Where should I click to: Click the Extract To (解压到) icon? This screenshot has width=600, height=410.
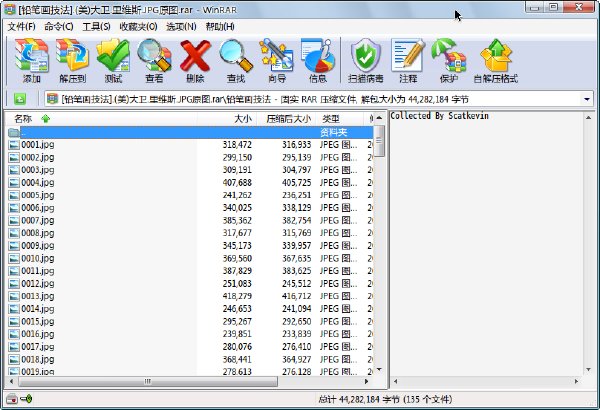(x=72, y=61)
